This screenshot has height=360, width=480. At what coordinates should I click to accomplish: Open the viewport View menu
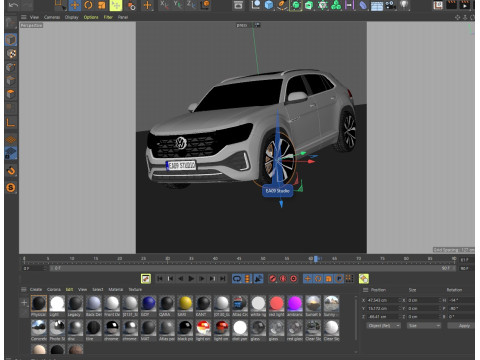point(34,17)
